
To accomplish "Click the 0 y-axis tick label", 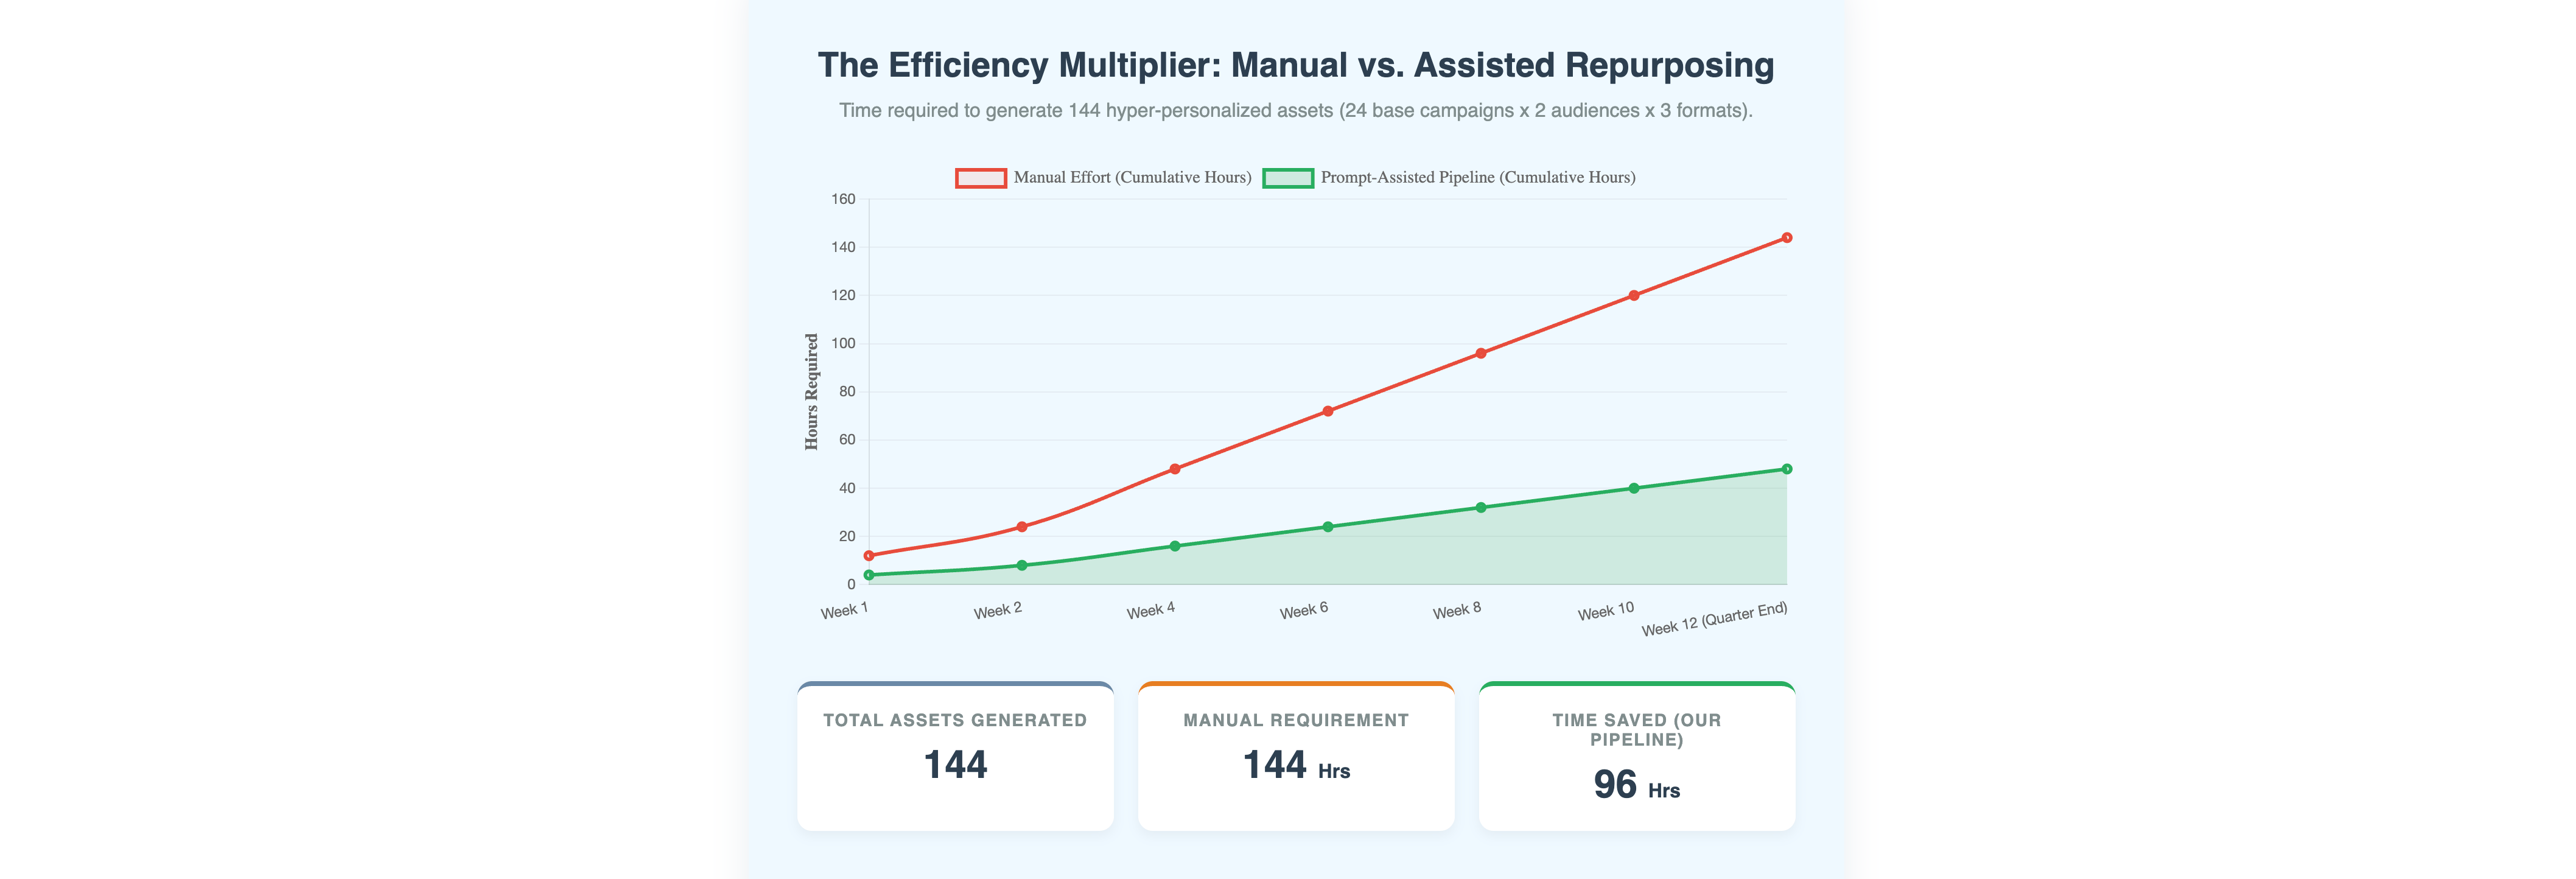I will [x=851, y=584].
